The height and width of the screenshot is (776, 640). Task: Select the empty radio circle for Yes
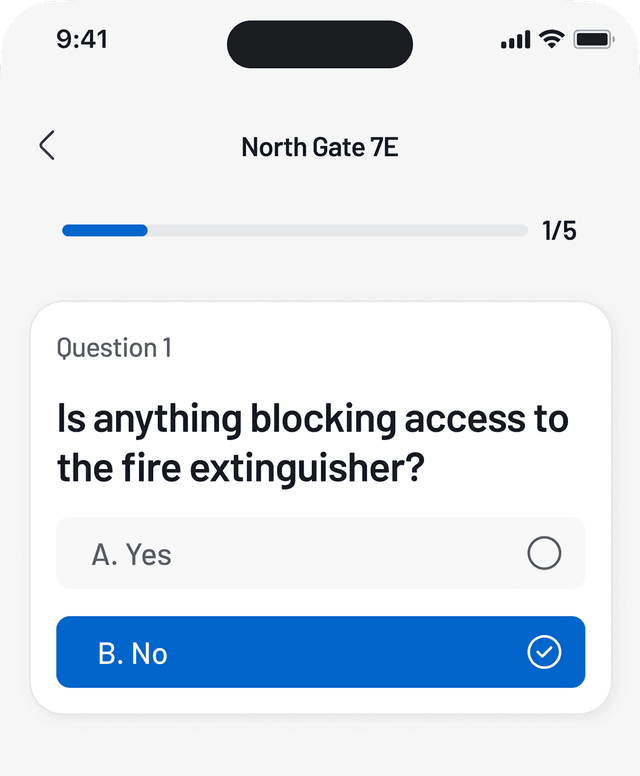point(544,553)
